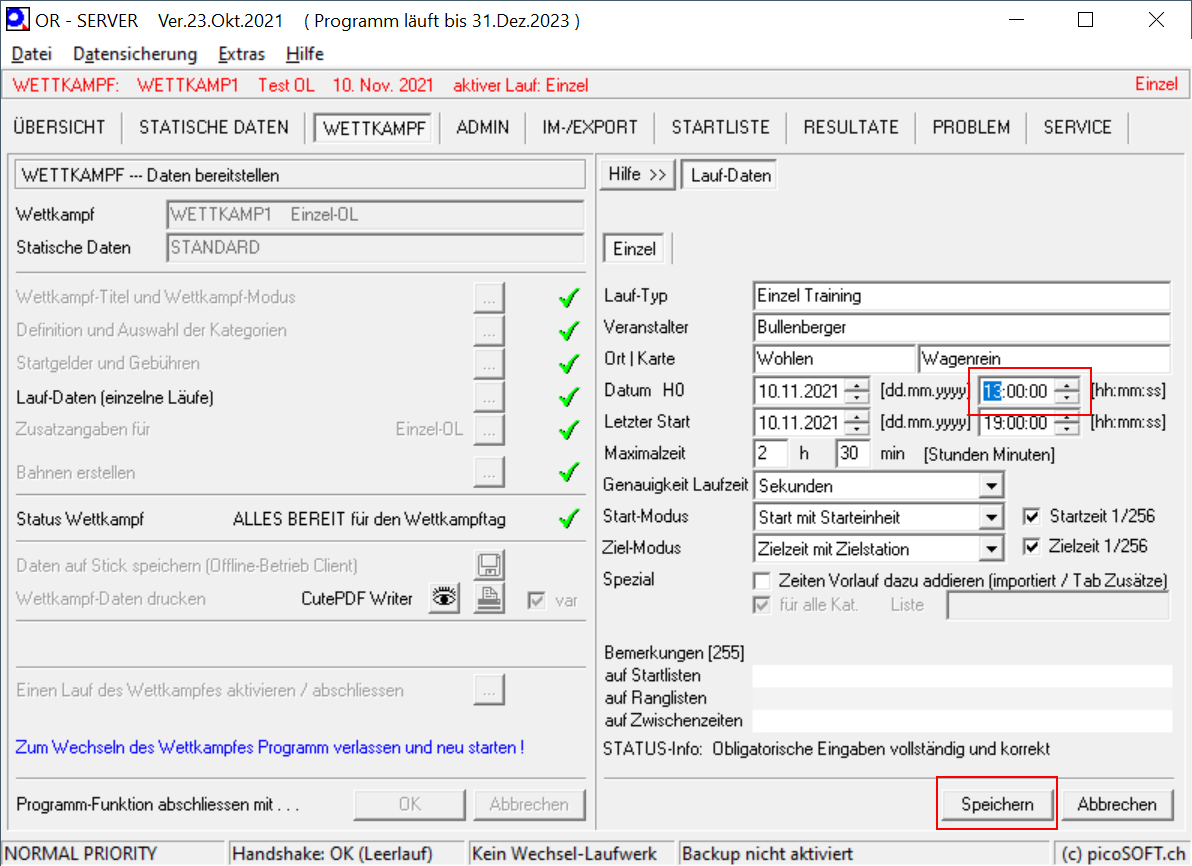The image size is (1192, 866).
Task: Click the eye preview icon beside CutePDF Writer
Action: tap(444, 599)
